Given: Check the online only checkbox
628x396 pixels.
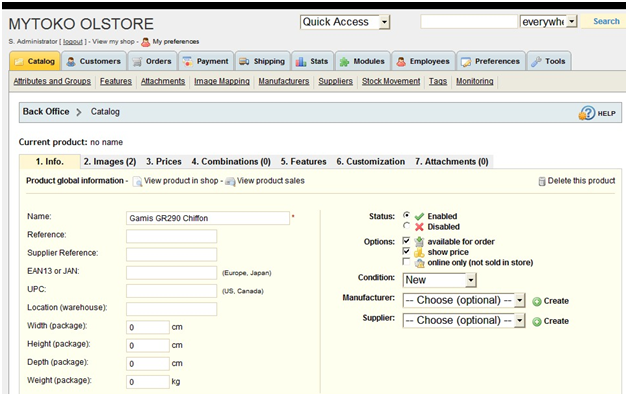Looking at the screenshot, I should [406, 261].
